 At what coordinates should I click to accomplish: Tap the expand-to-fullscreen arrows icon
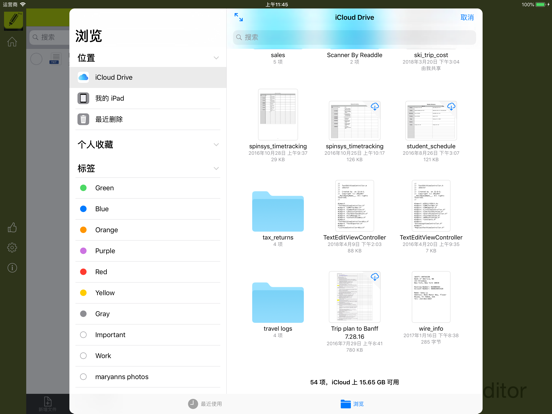238,17
